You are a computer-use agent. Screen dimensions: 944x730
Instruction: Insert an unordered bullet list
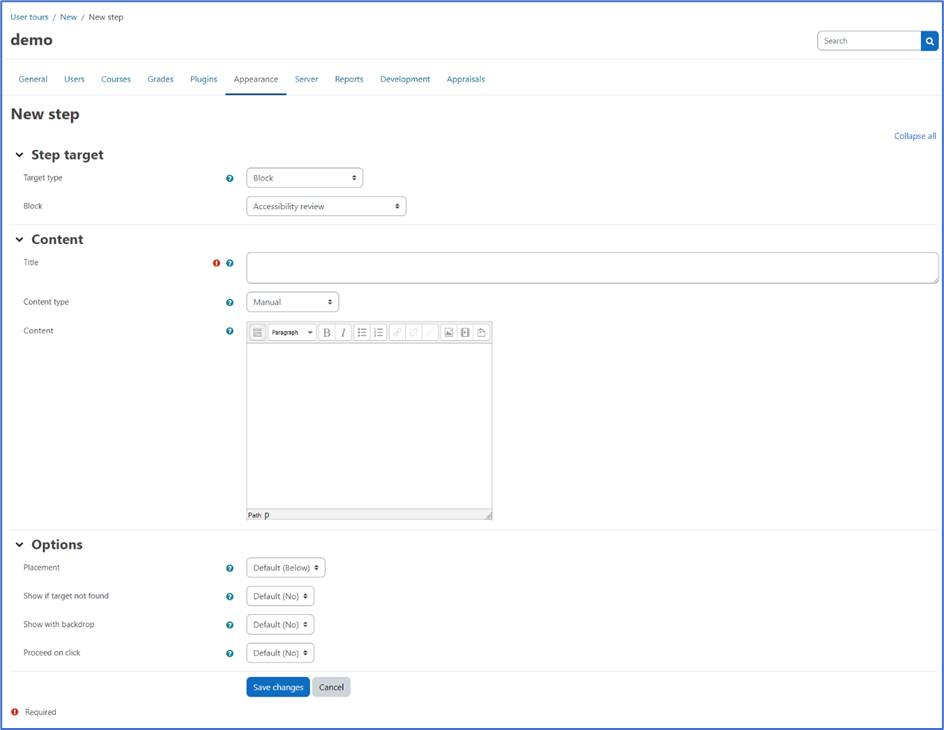[362, 332]
